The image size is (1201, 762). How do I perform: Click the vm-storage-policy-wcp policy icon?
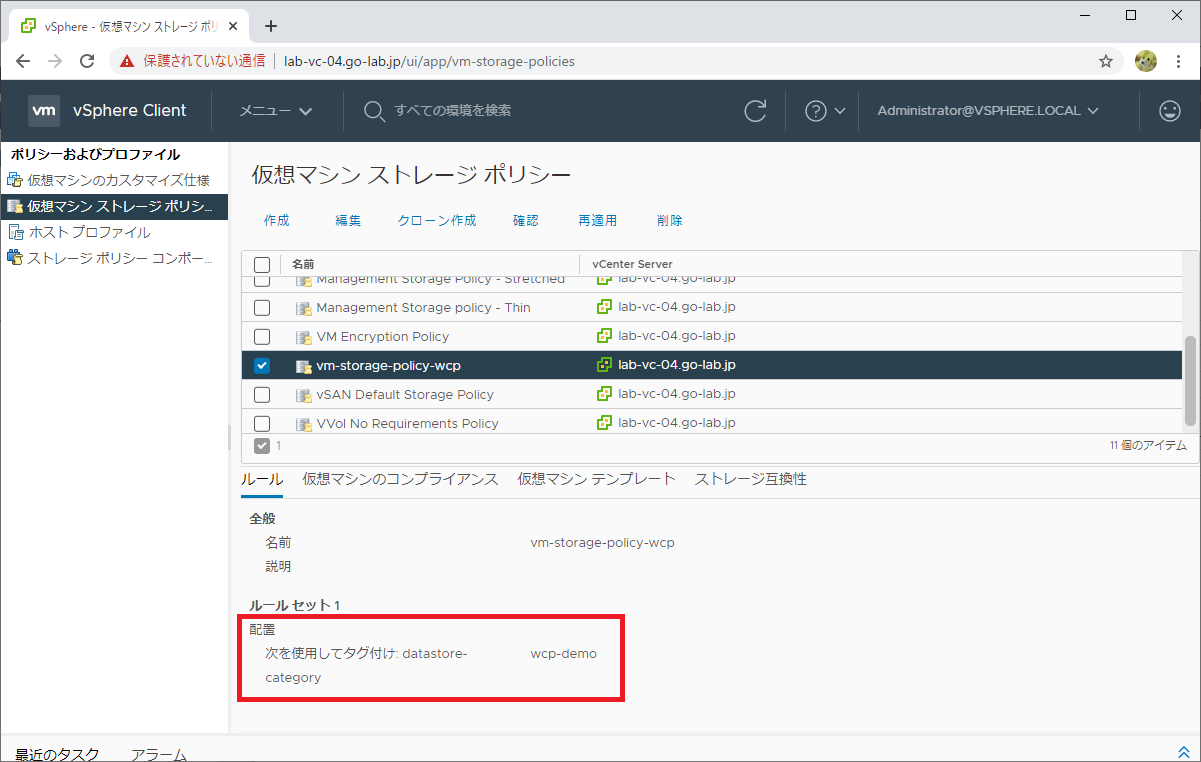coord(304,366)
